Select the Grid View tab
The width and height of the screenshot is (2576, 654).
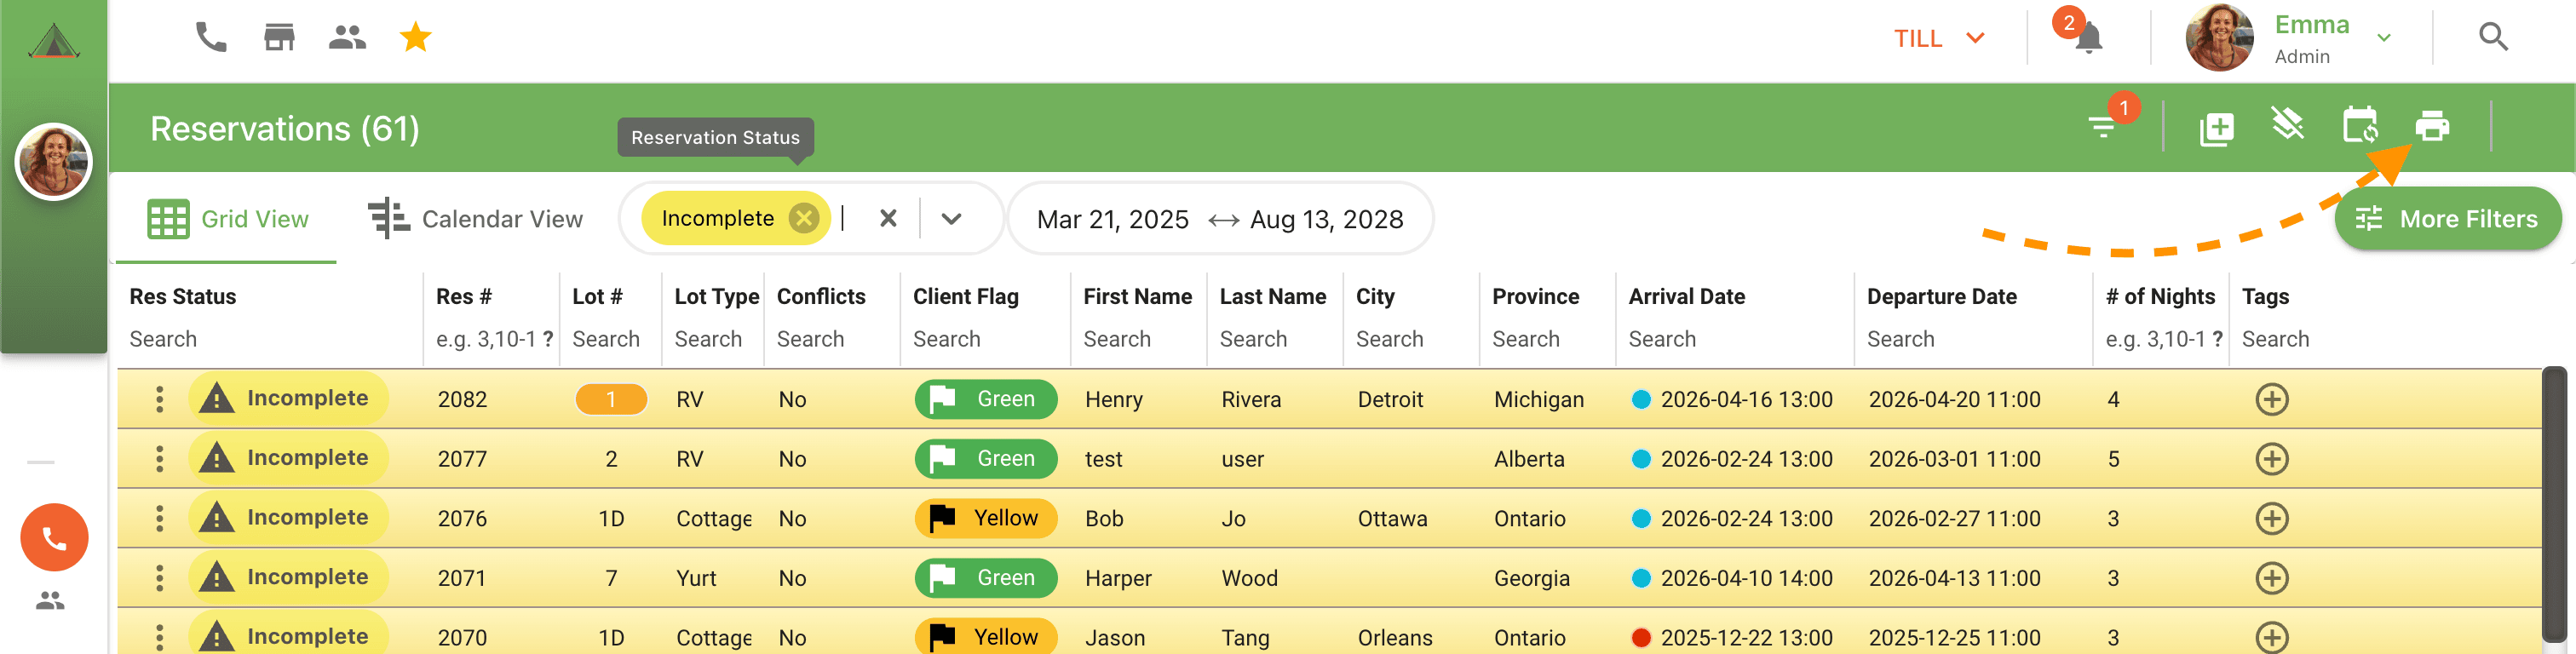click(x=228, y=219)
